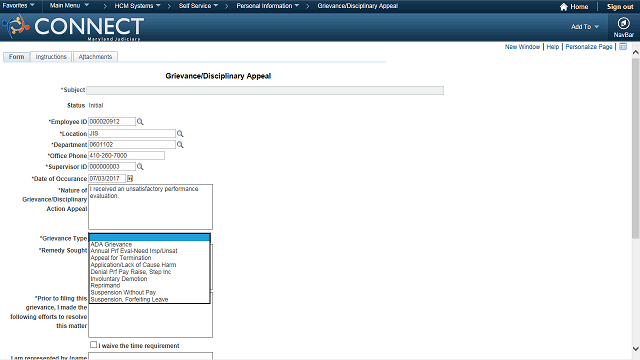Expand the Self Service breadcrumb menu

pyautogui.click(x=198, y=6)
